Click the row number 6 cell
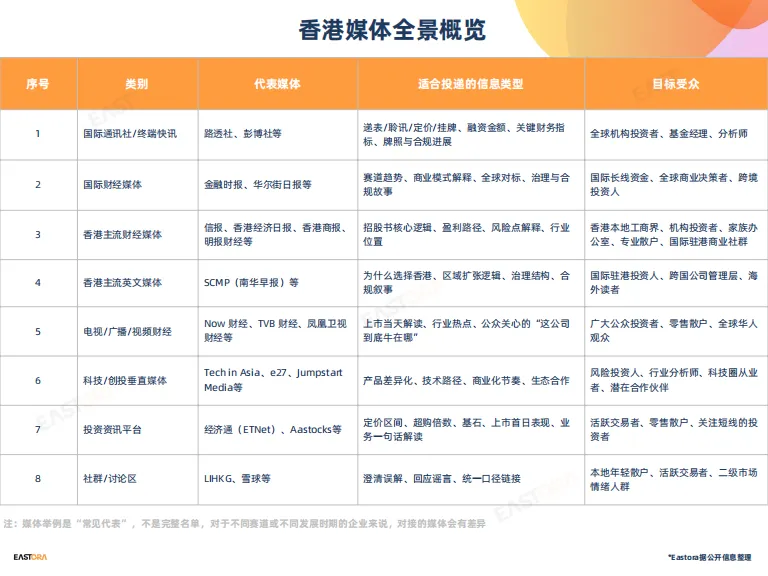This screenshot has height=576, width=768. click(38, 380)
